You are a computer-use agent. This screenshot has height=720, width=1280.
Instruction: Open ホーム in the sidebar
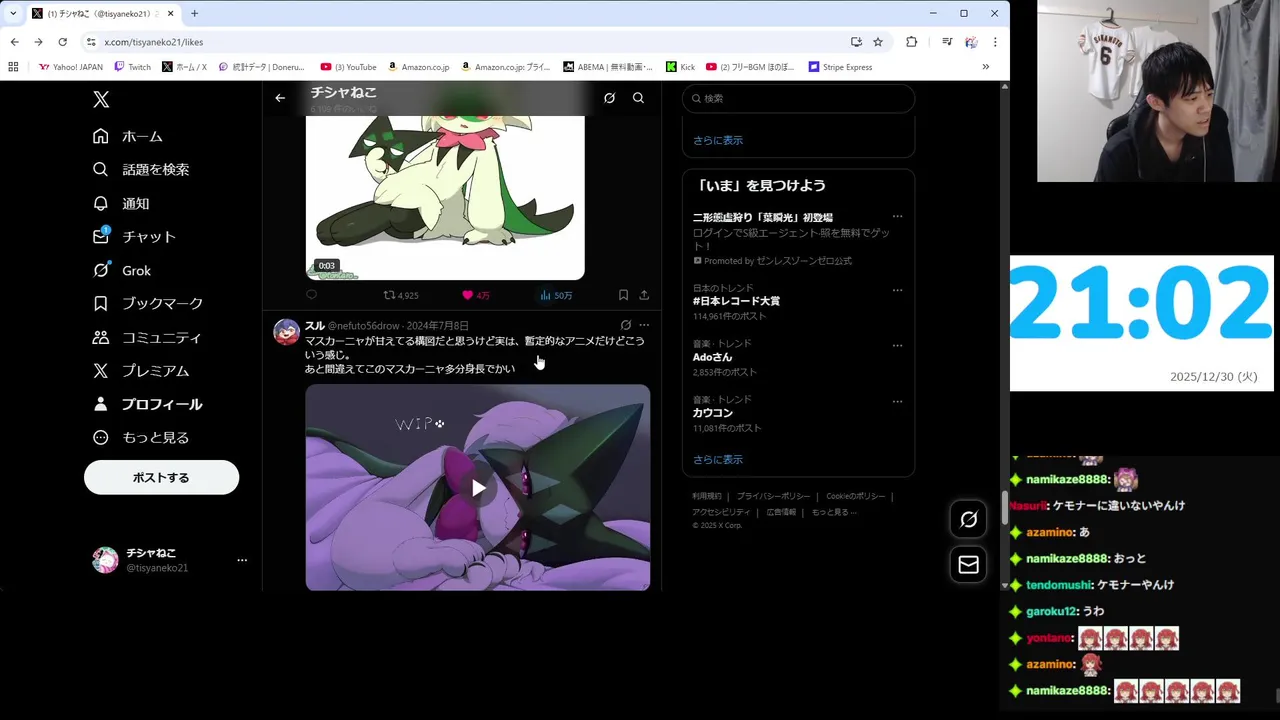point(127,136)
